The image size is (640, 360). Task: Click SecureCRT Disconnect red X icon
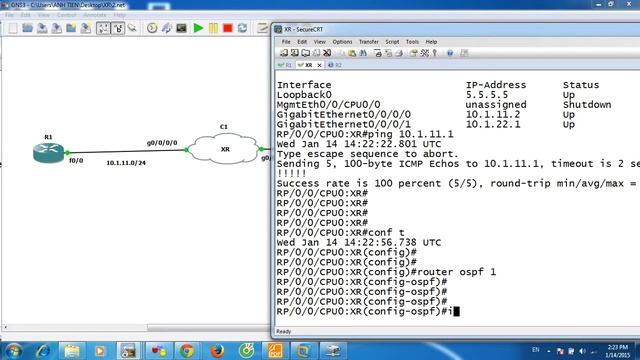coord(327,53)
